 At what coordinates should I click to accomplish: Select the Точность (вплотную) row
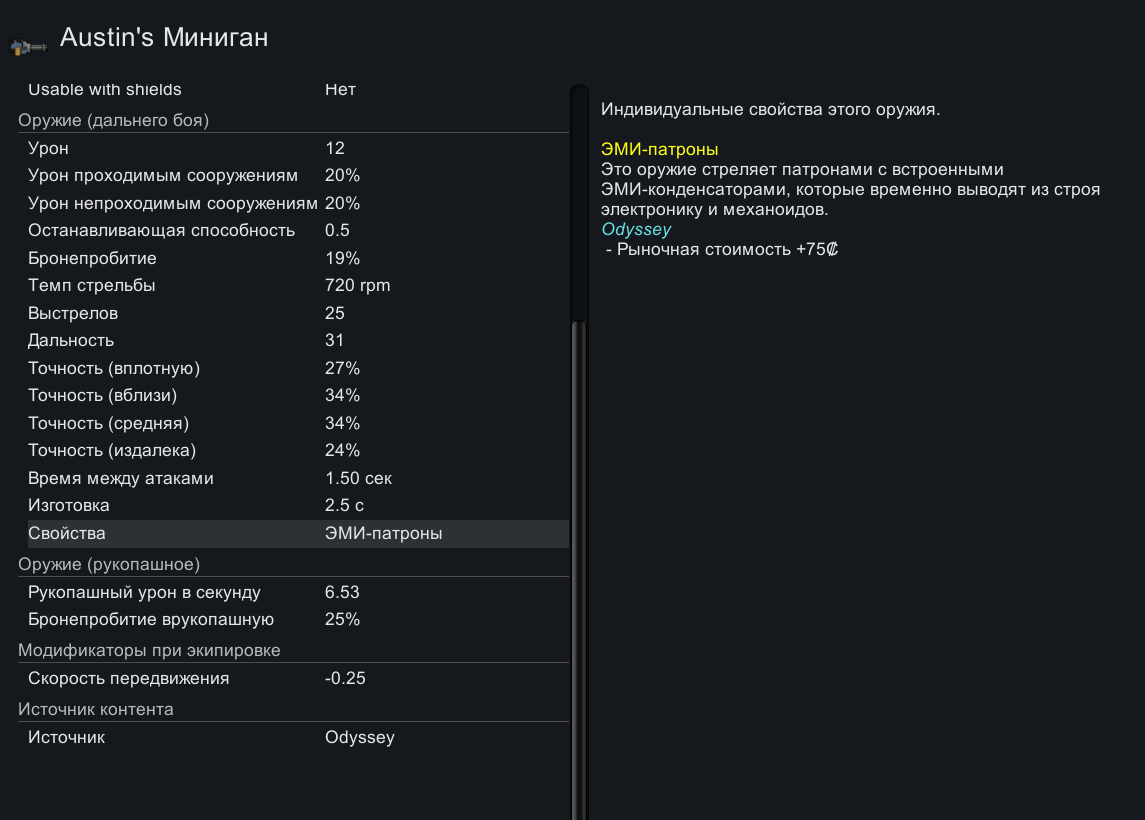click(x=290, y=368)
